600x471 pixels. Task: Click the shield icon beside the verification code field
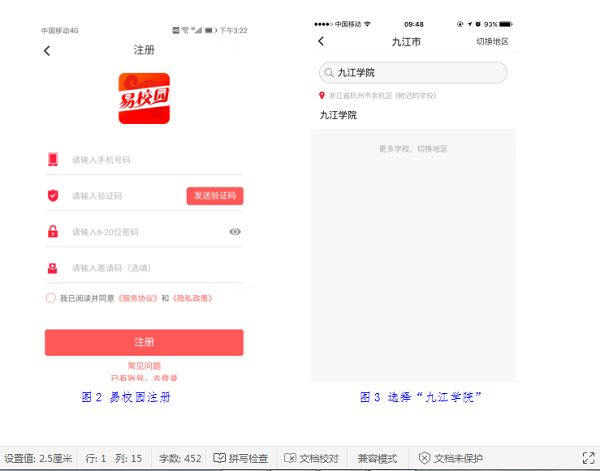[52, 196]
